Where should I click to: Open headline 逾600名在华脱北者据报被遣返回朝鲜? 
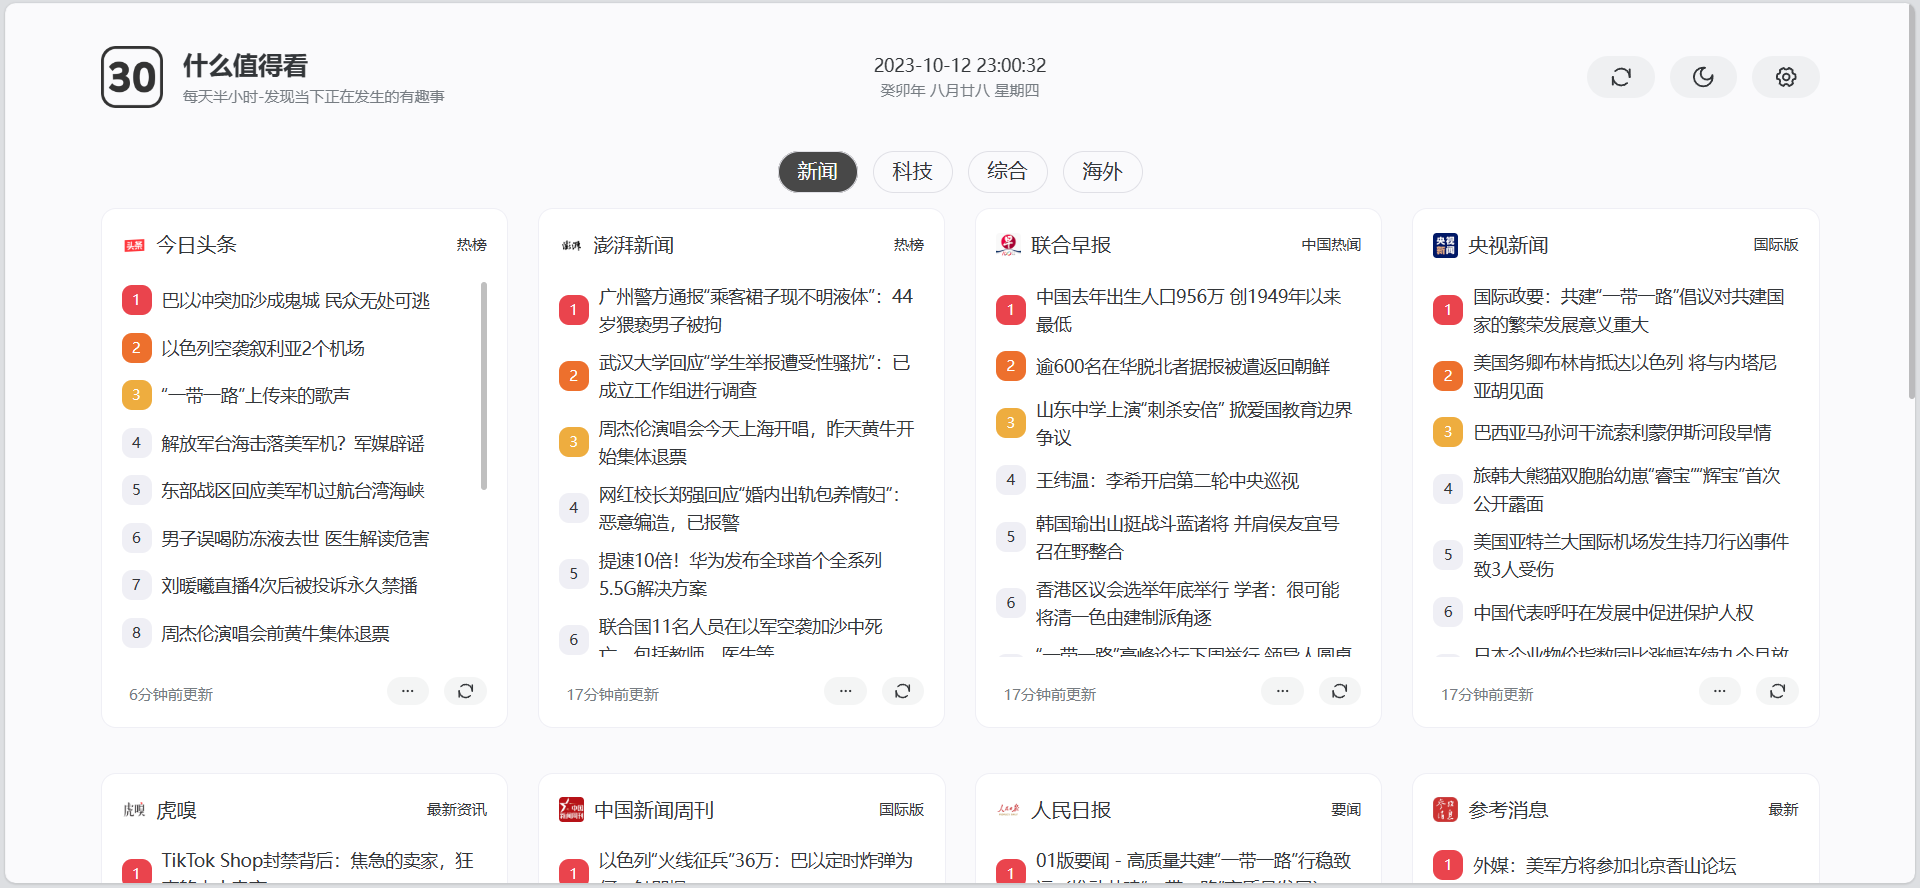(1183, 367)
